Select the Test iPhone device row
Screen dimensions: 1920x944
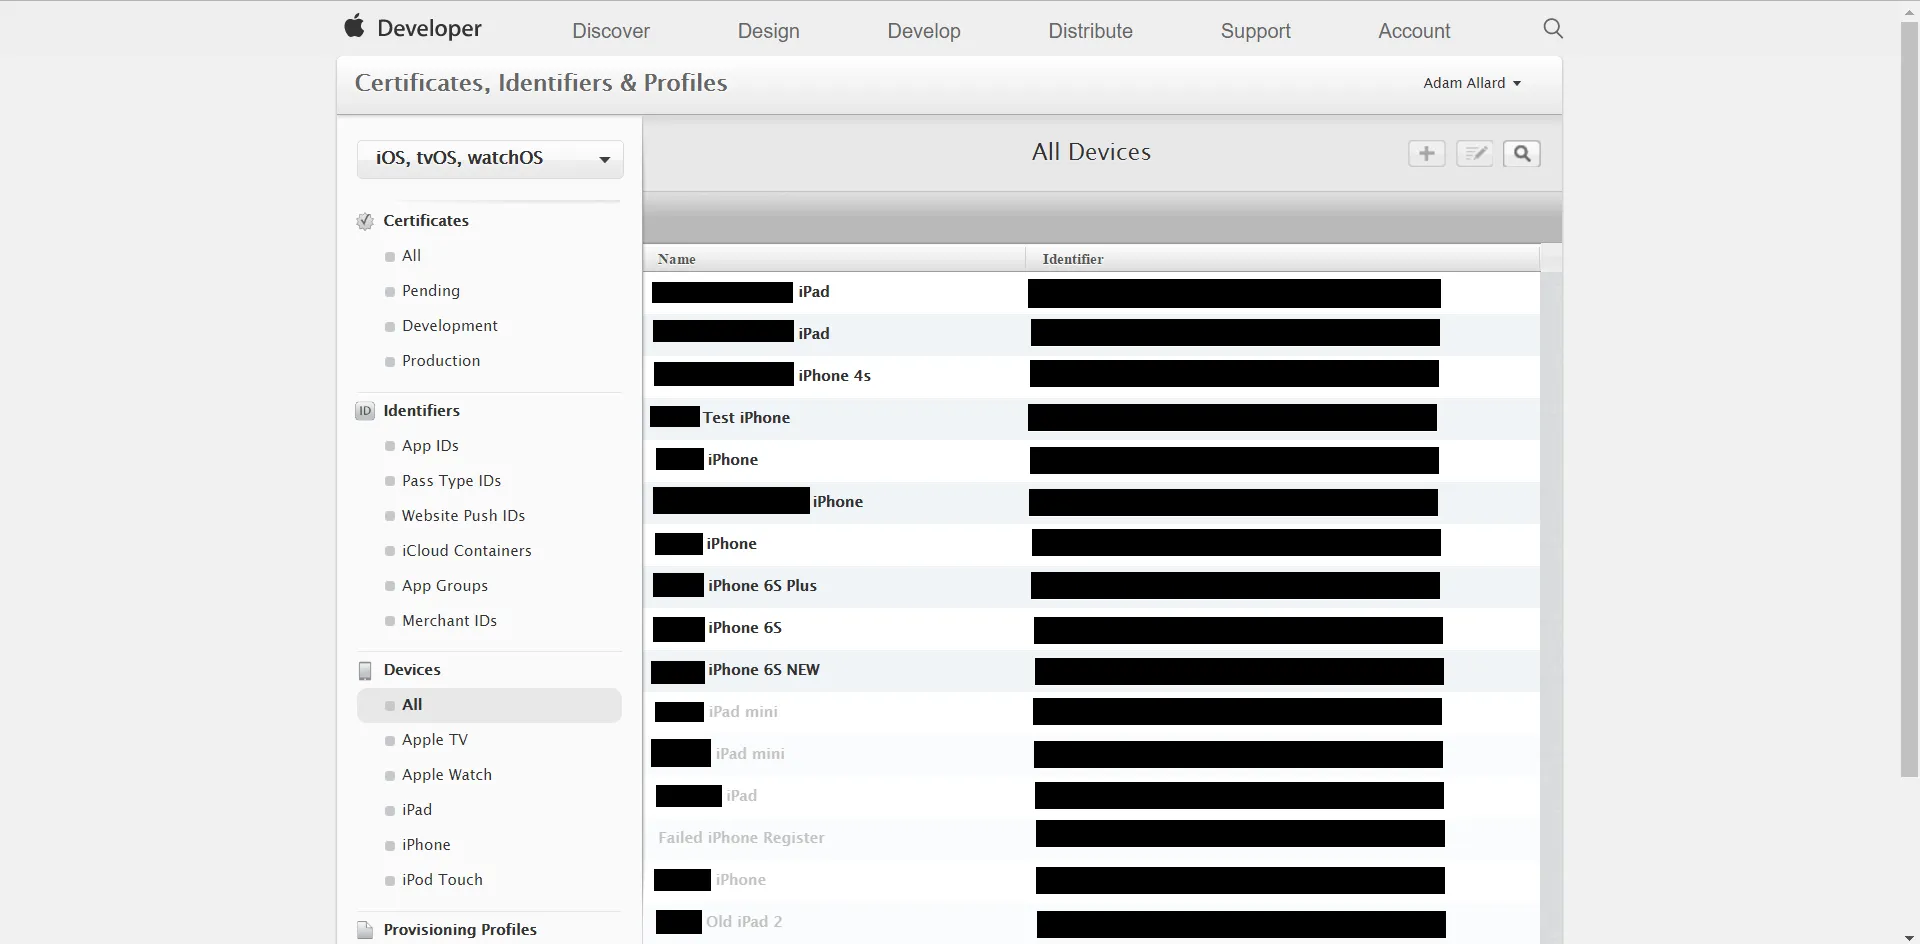[x=1092, y=418]
